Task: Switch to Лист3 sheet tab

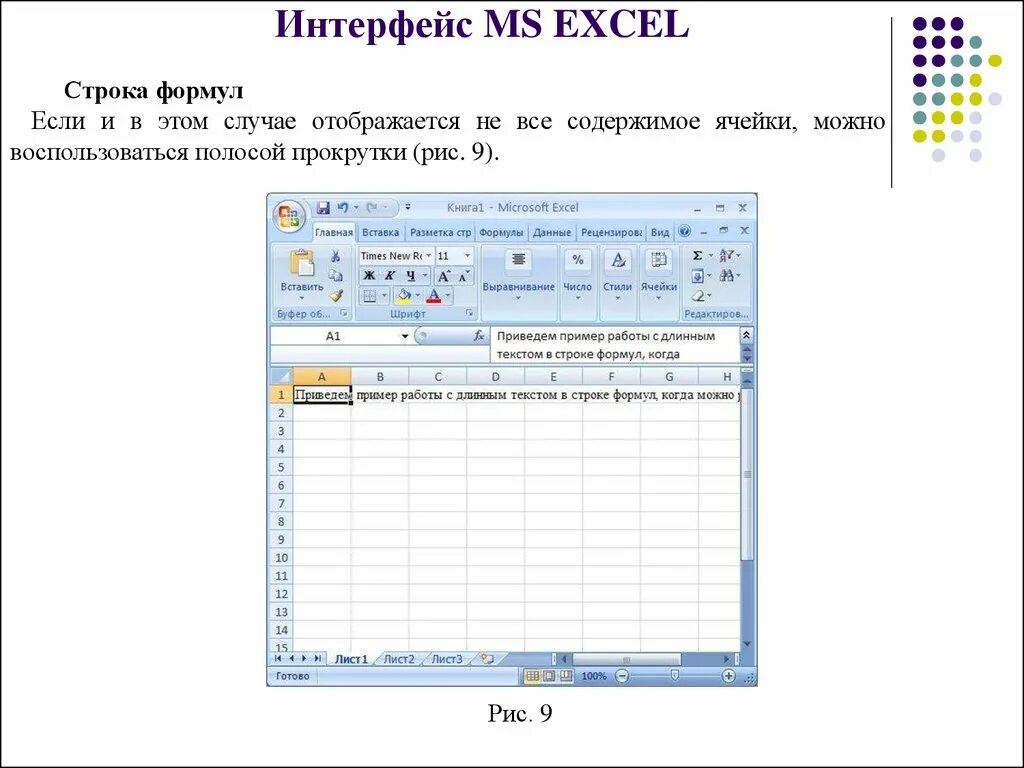Action: [x=447, y=659]
